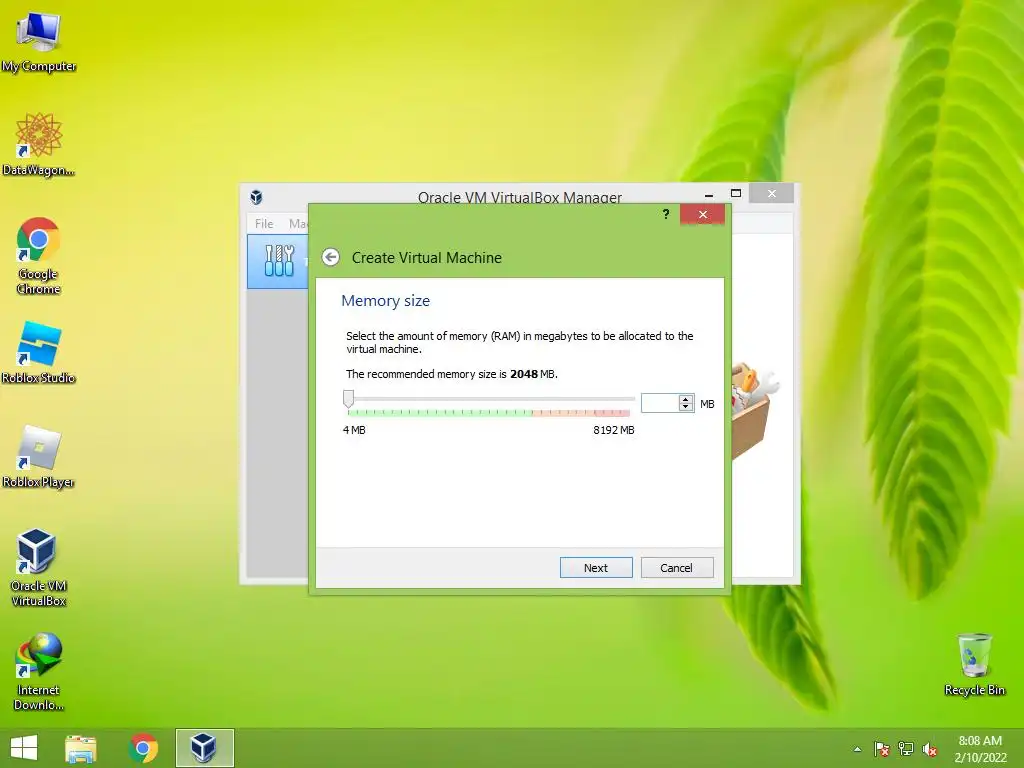Open Roblox Player desktop shortcut
The width and height of the screenshot is (1024, 768).
(39, 457)
